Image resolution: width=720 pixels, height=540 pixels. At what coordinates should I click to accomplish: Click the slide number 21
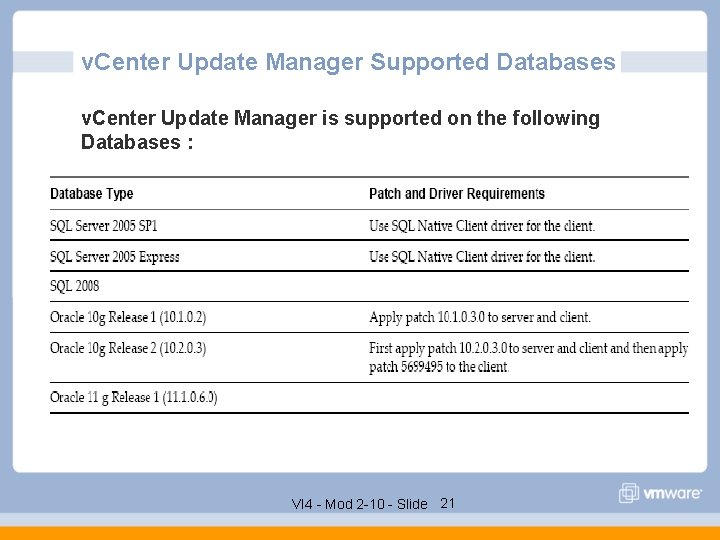pyautogui.click(x=448, y=503)
